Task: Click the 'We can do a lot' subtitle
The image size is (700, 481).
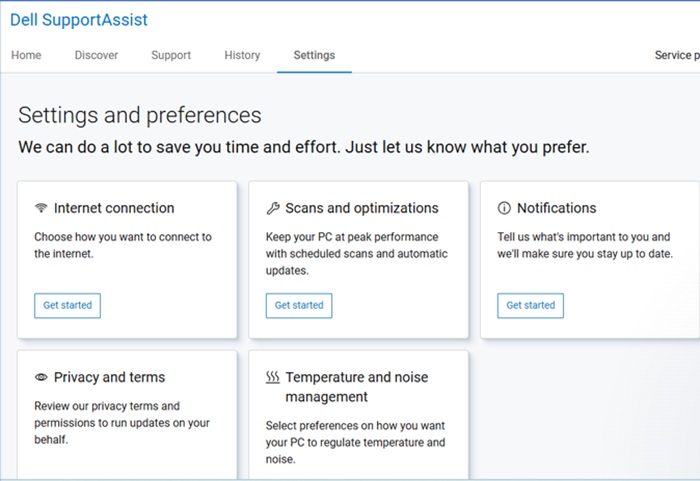Action: click(304, 147)
